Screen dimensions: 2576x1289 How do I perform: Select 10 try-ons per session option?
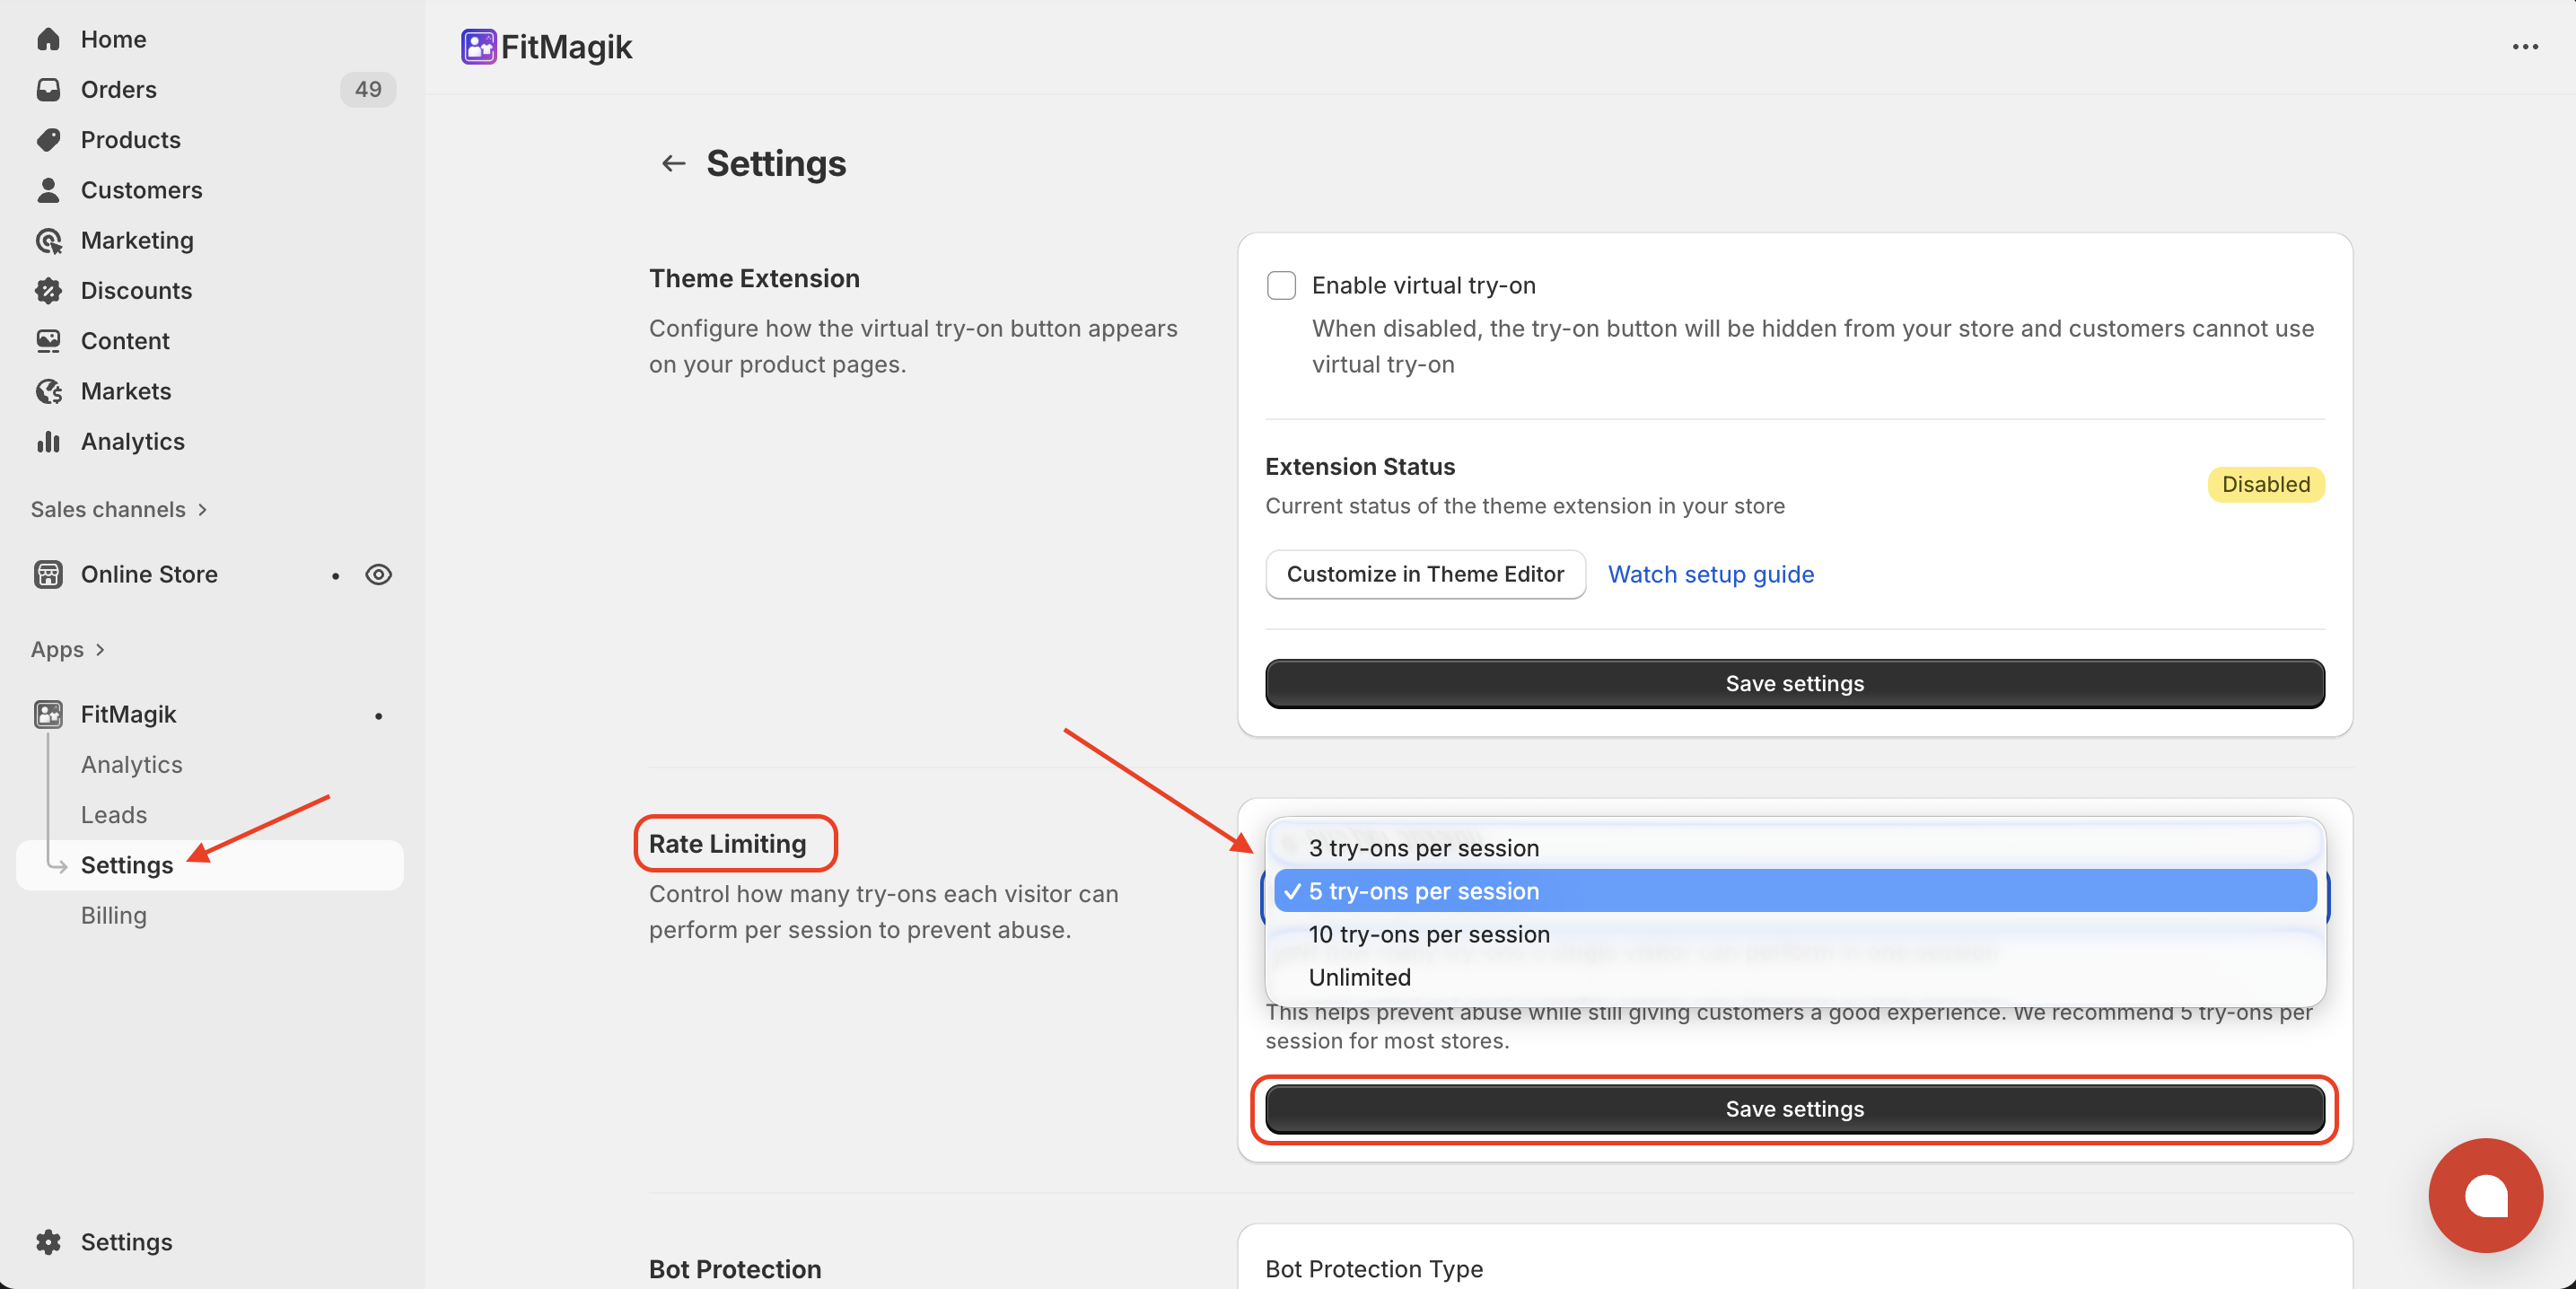(1428, 934)
